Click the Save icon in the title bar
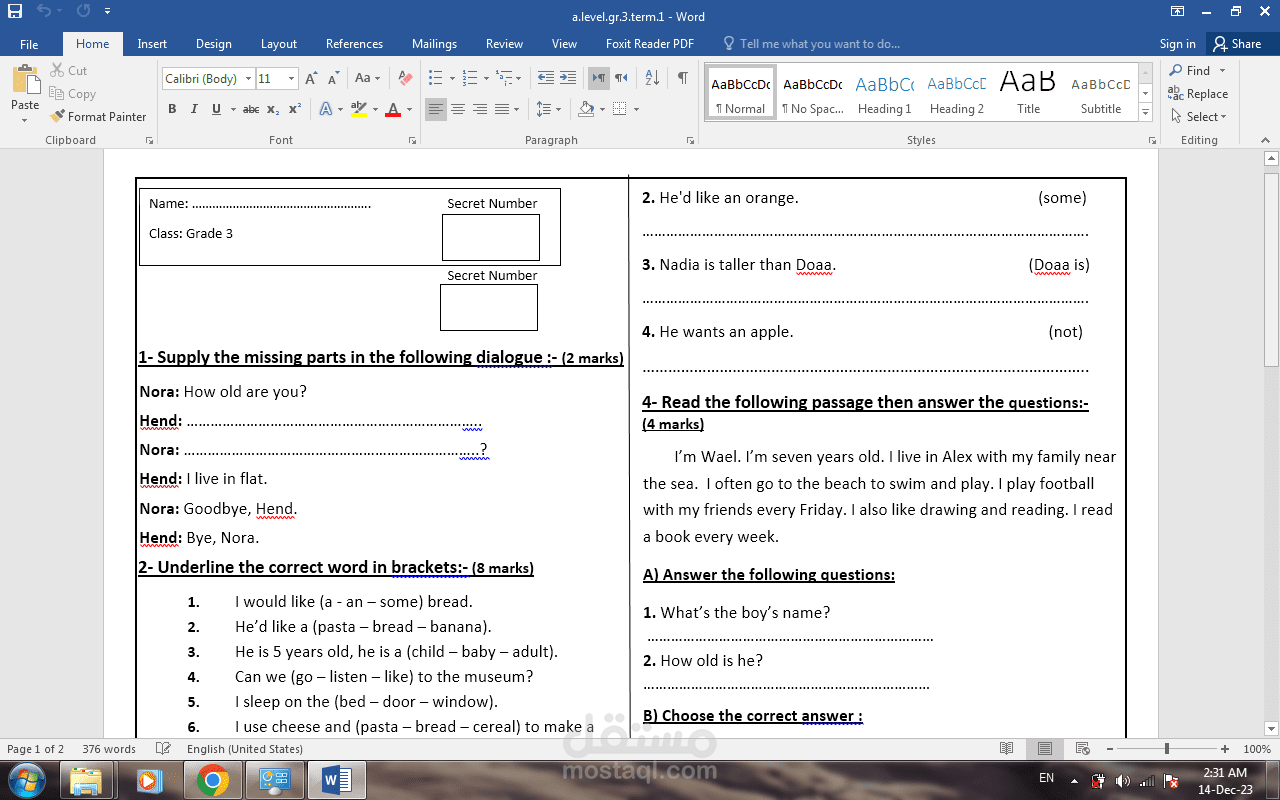Viewport: 1280px width, 800px height. pyautogui.click(x=15, y=12)
